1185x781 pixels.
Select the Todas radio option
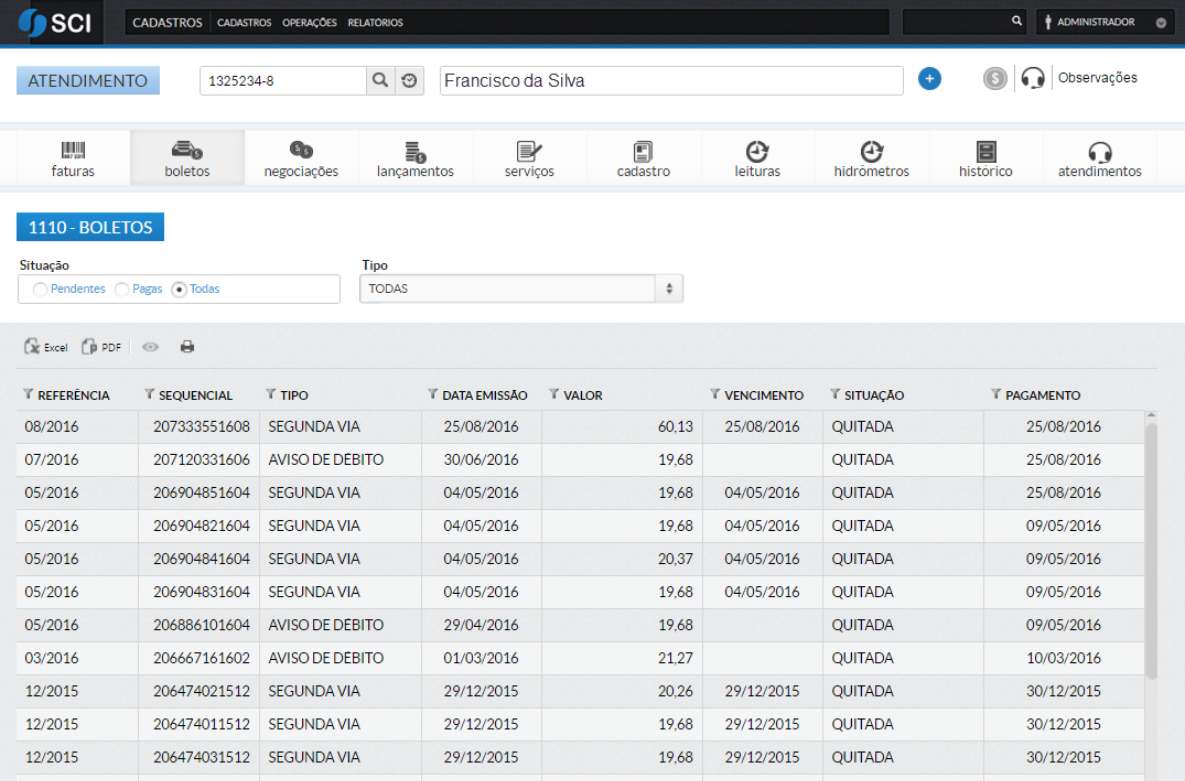coord(180,289)
